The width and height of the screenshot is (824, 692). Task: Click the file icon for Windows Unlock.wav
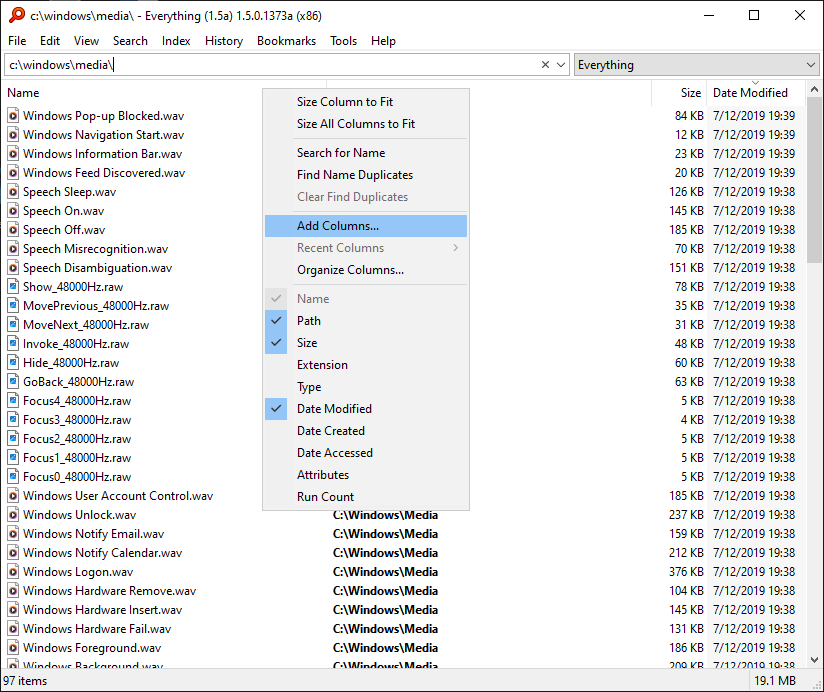[x=13, y=514]
